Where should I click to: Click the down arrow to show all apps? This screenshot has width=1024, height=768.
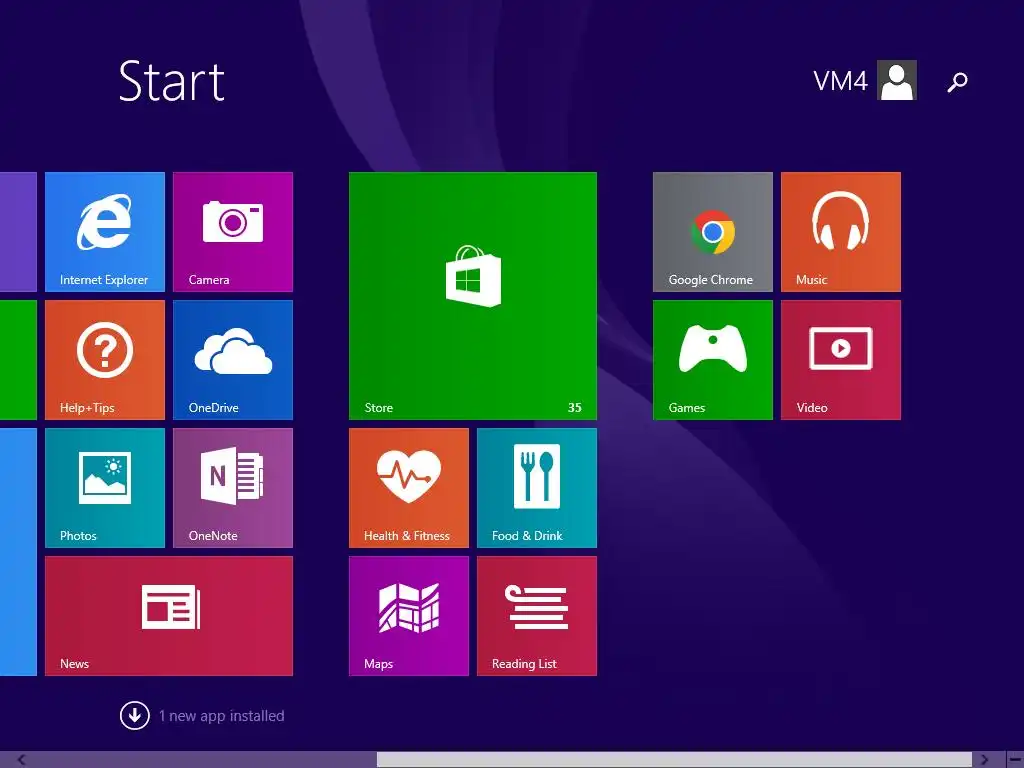click(135, 716)
